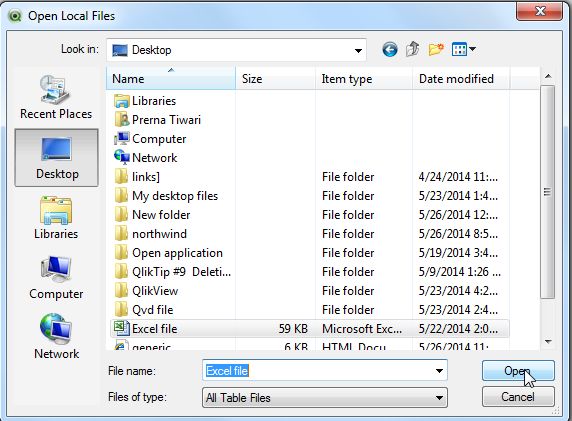Click the Prerna Tiwari user folder icon
Viewport: 572px width, 421px height.
click(x=121, y=120)
